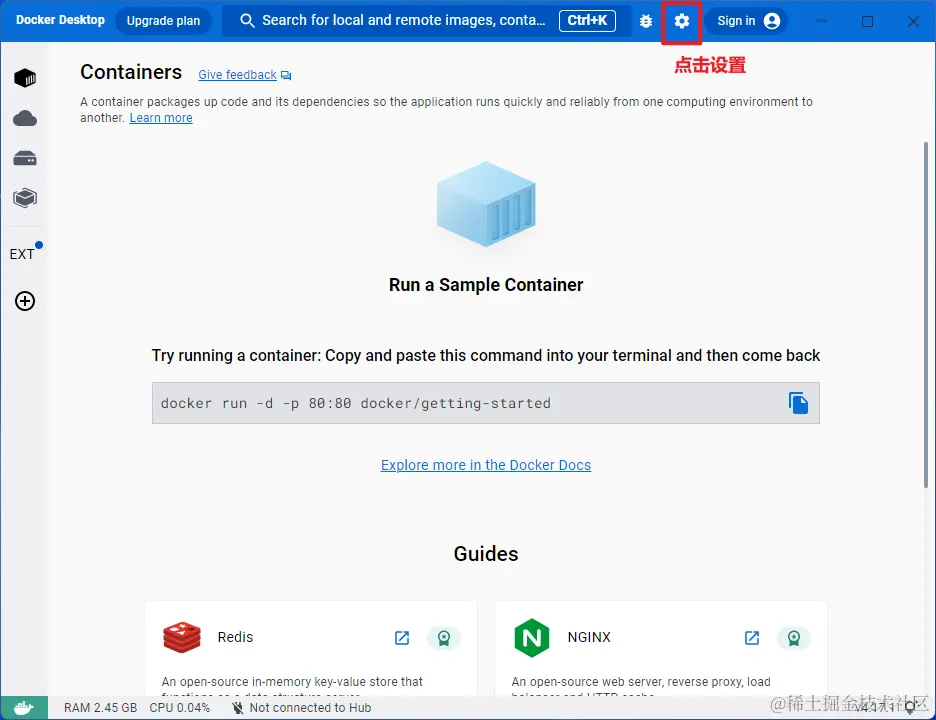Open Explore more in the Docker Docs
Viewport: 936px width, 720px height.
click(486, 465)
